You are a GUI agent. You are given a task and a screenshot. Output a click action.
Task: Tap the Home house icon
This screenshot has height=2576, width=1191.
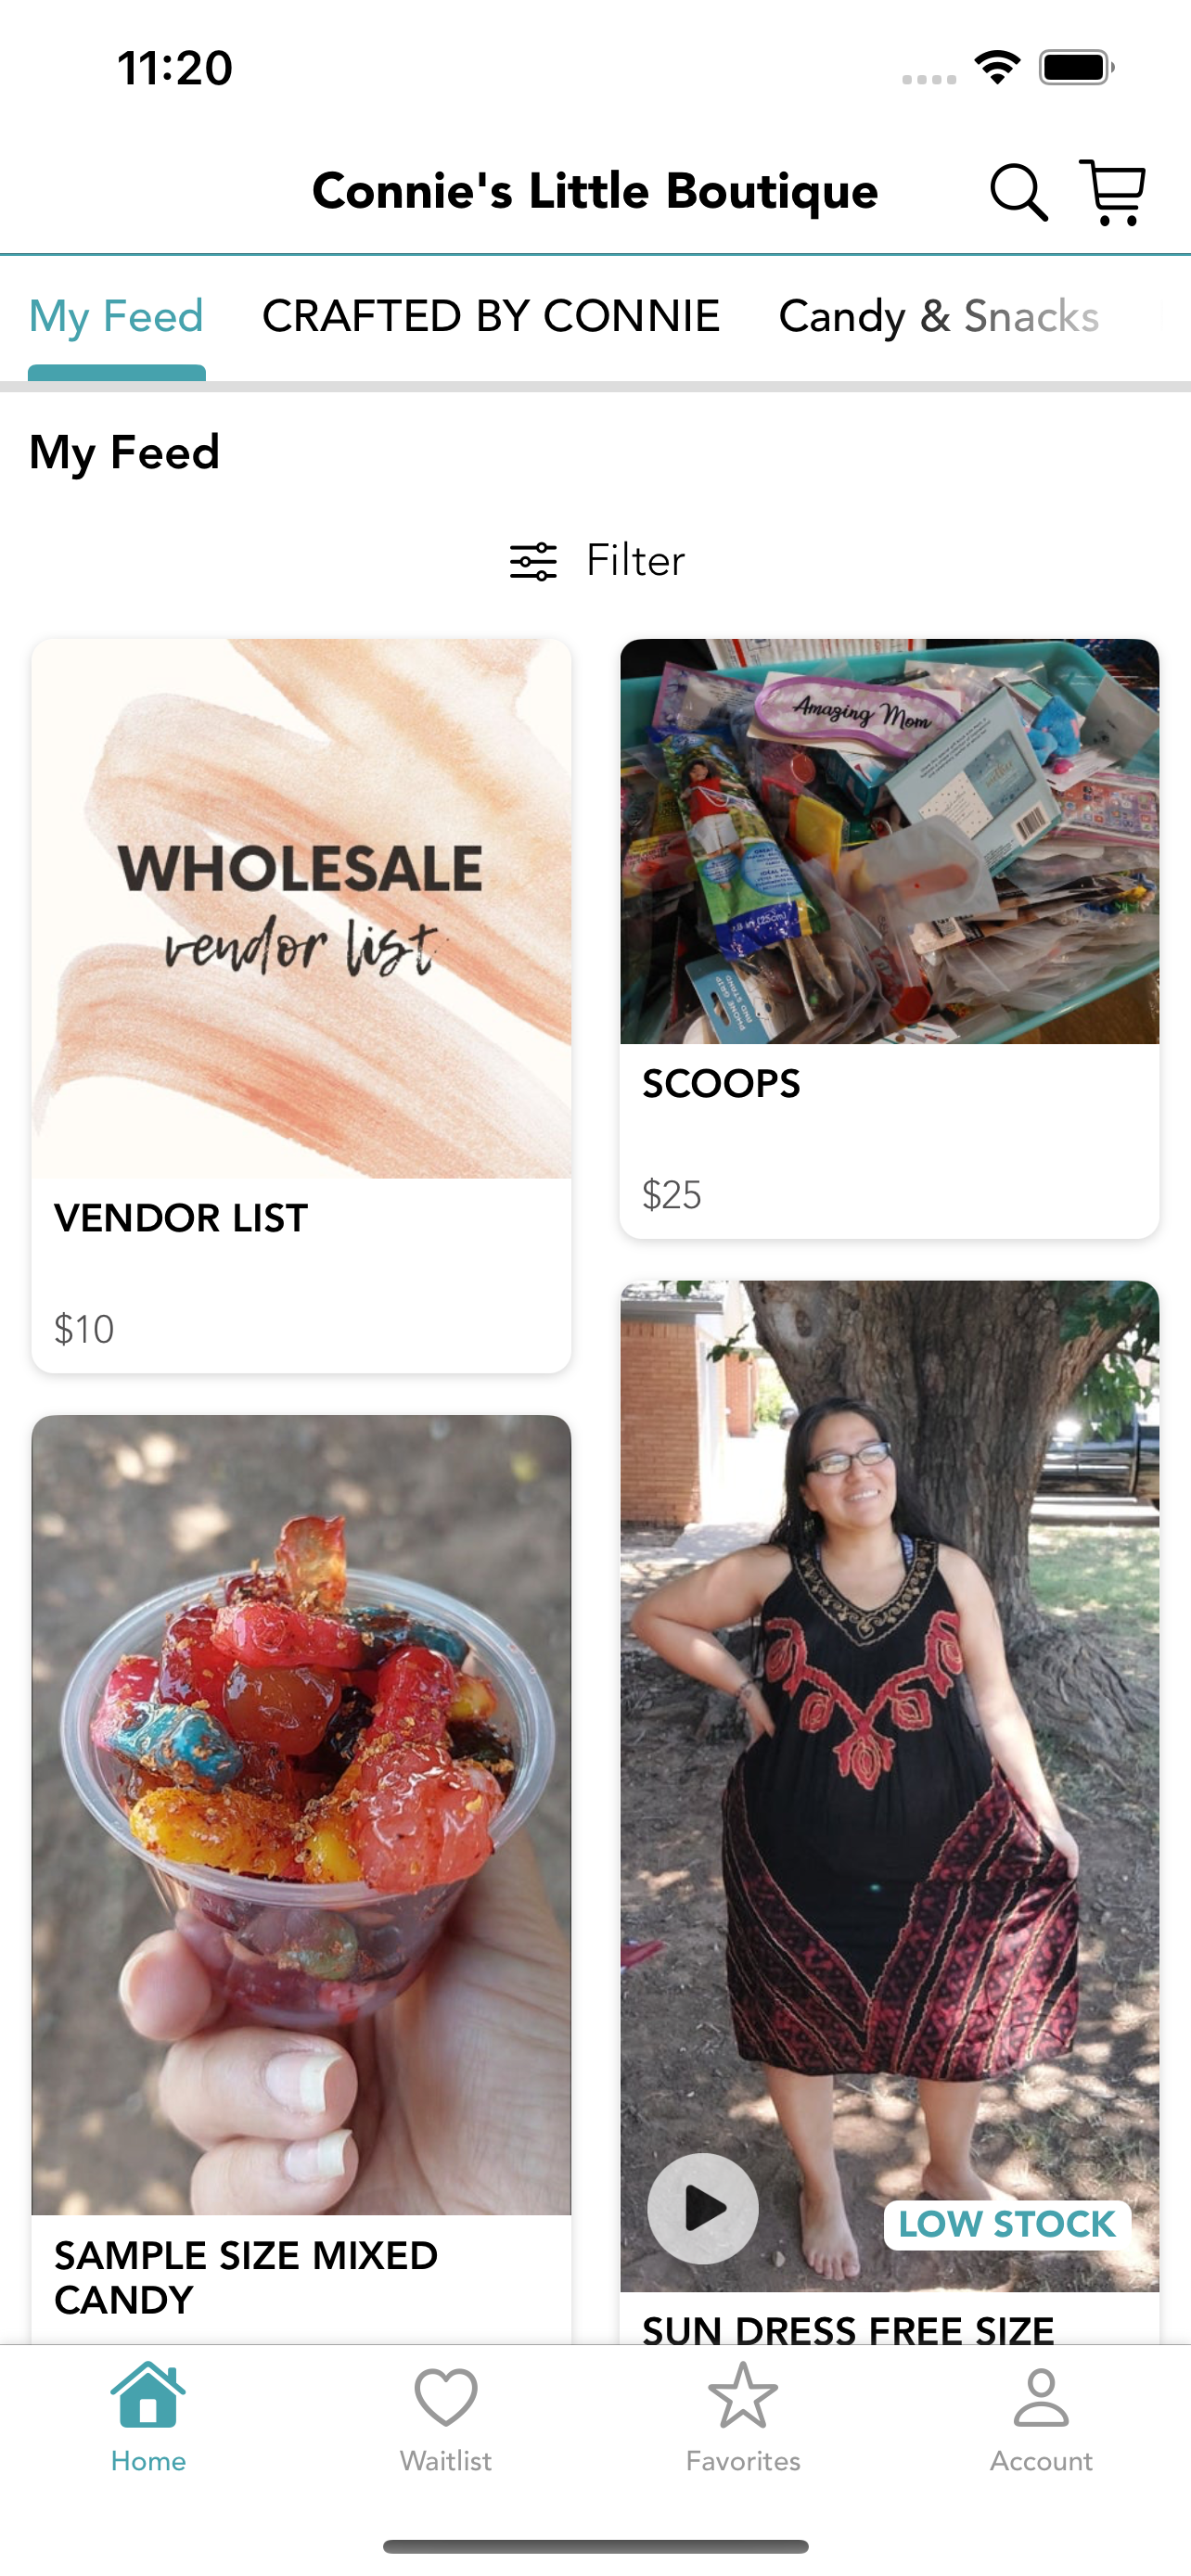tap(148, 2395)
